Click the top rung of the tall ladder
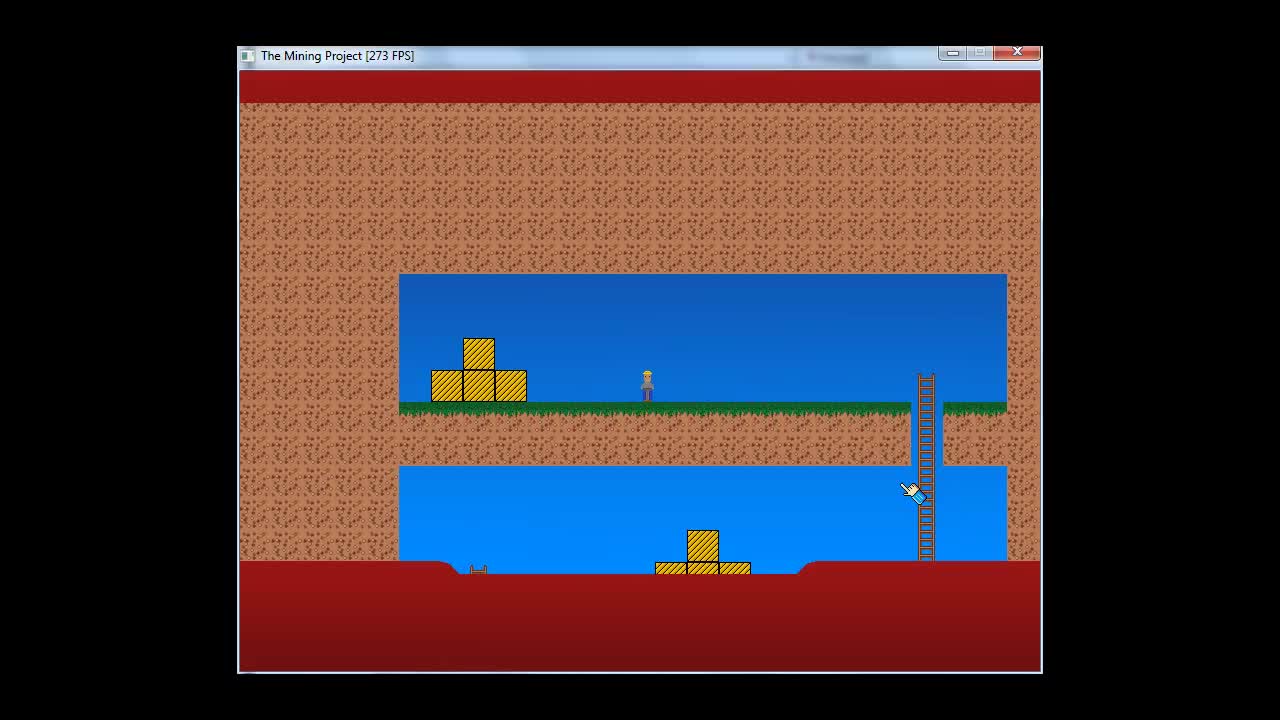This screenshot has height=720, width=1280. (x=924, y=378)
